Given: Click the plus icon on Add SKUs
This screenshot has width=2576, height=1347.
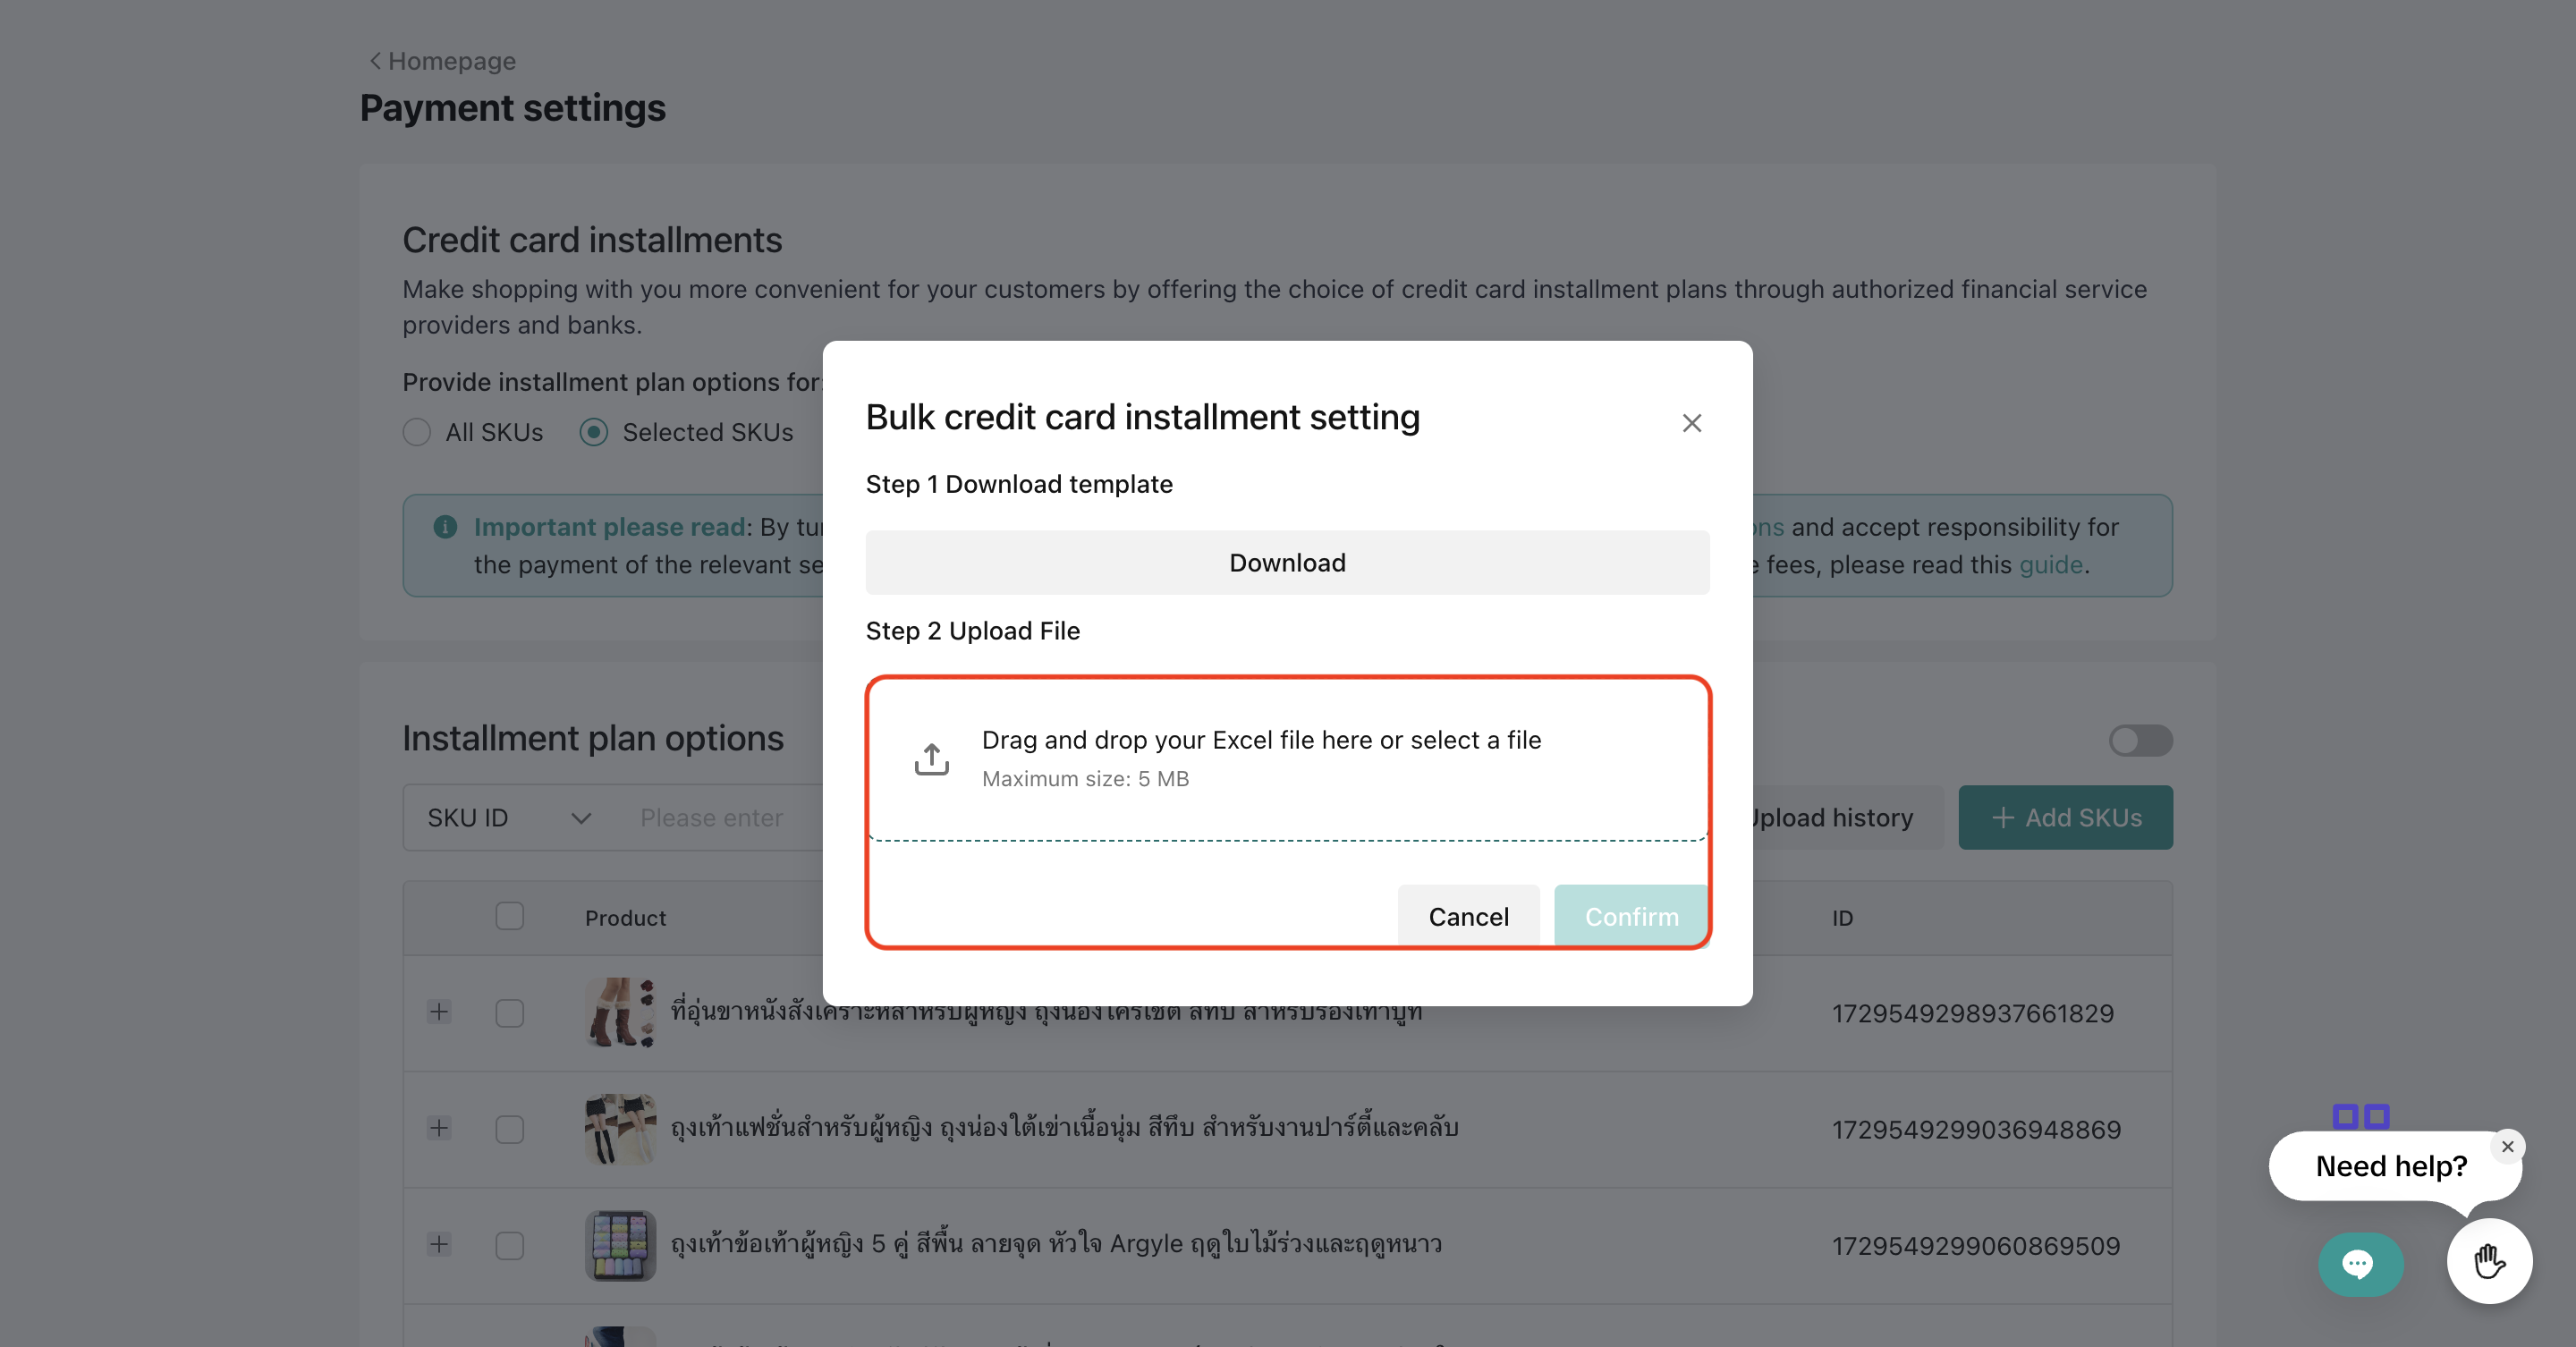Looking at the screenshot, I should point(2002,818).
